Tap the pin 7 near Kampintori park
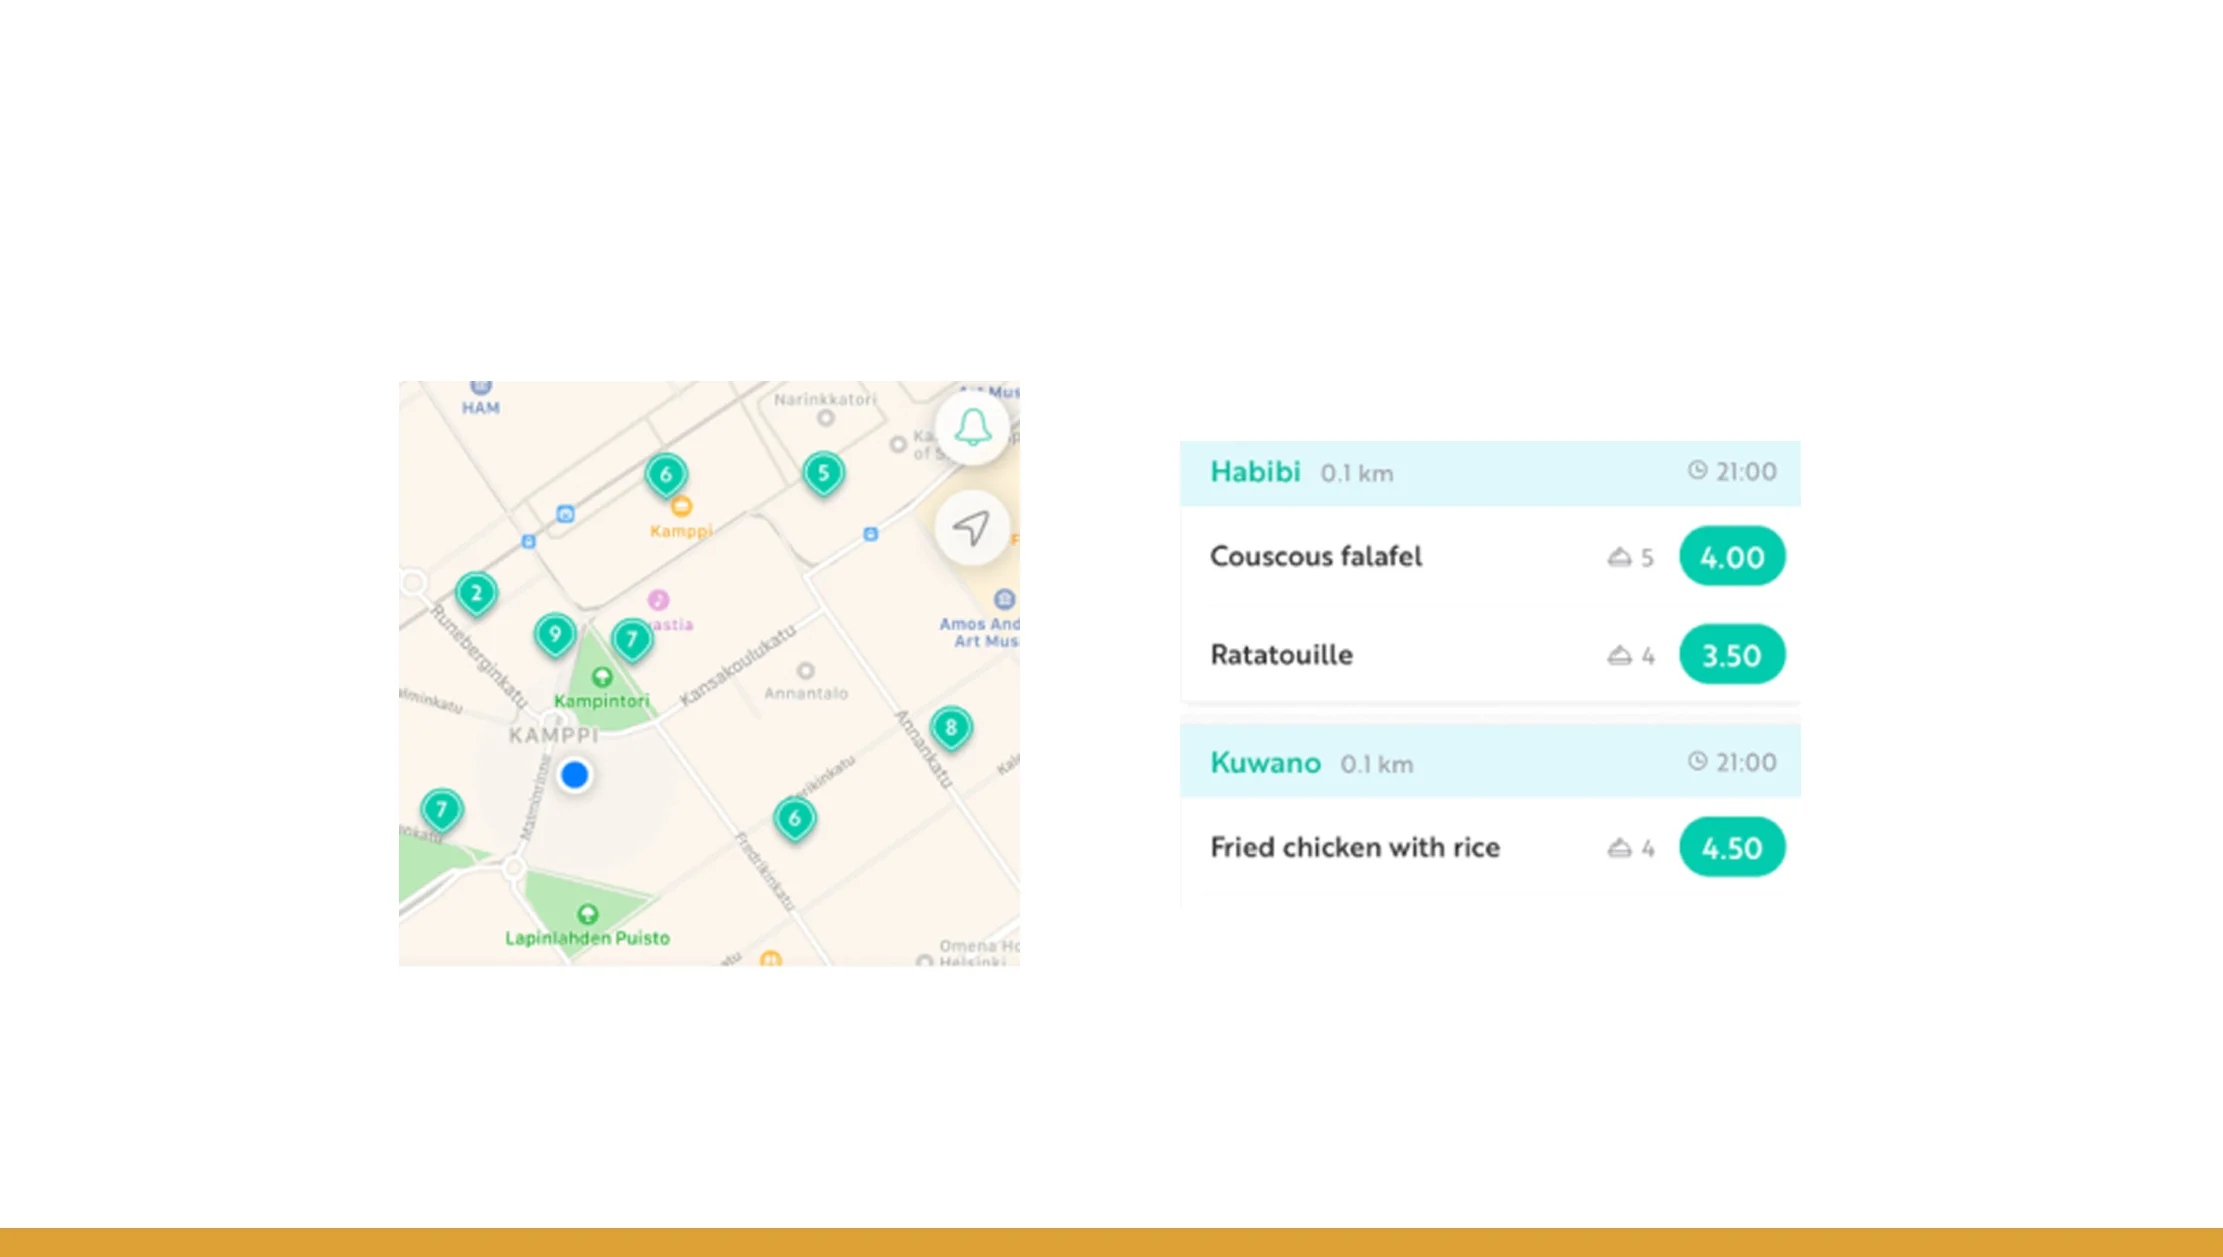 [x=631, y=639]
